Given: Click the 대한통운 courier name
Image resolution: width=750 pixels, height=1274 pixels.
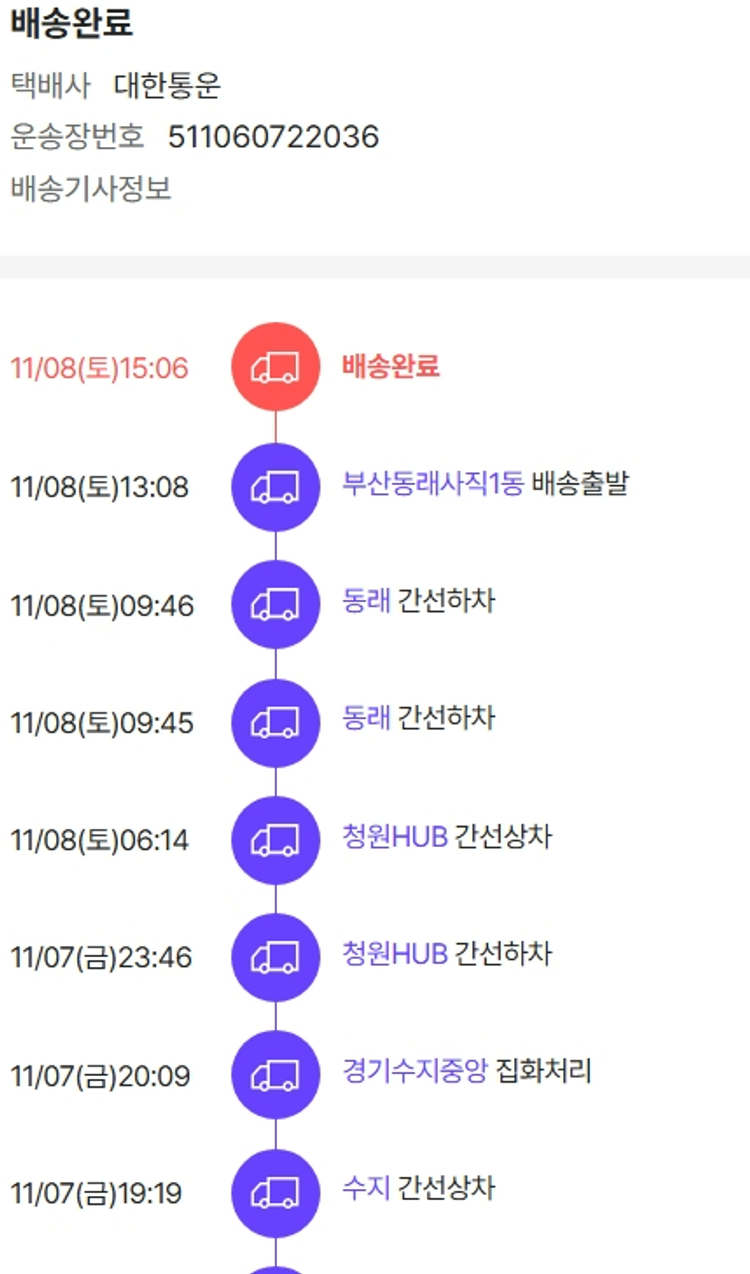Looking at the screenshot, I should click(x=167, y=86).
